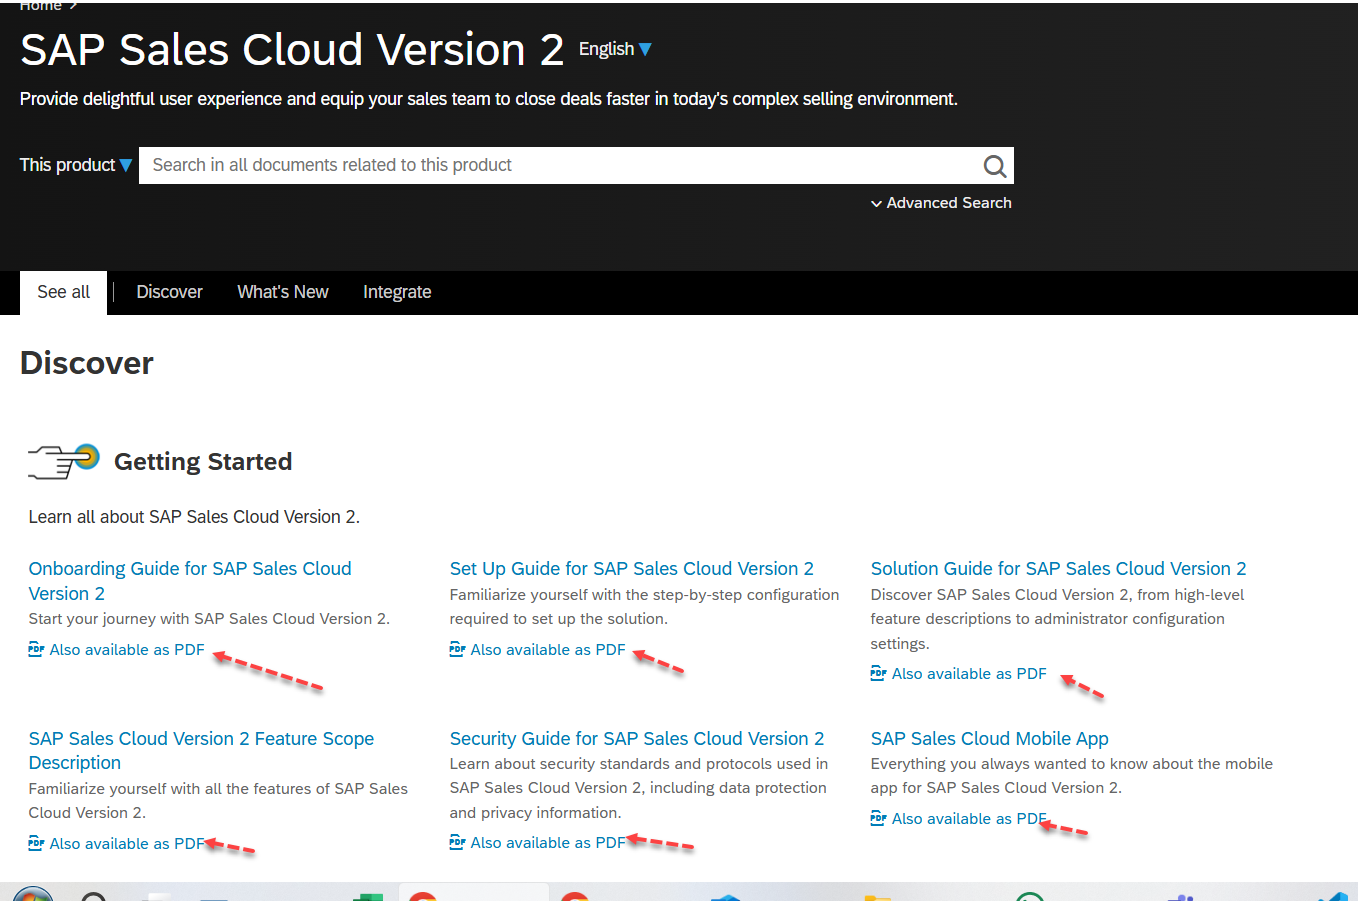This screenshot has width=1358, height=901.
Task: Click PDF icon under Set Up Guide
Action: coord(457,650)
